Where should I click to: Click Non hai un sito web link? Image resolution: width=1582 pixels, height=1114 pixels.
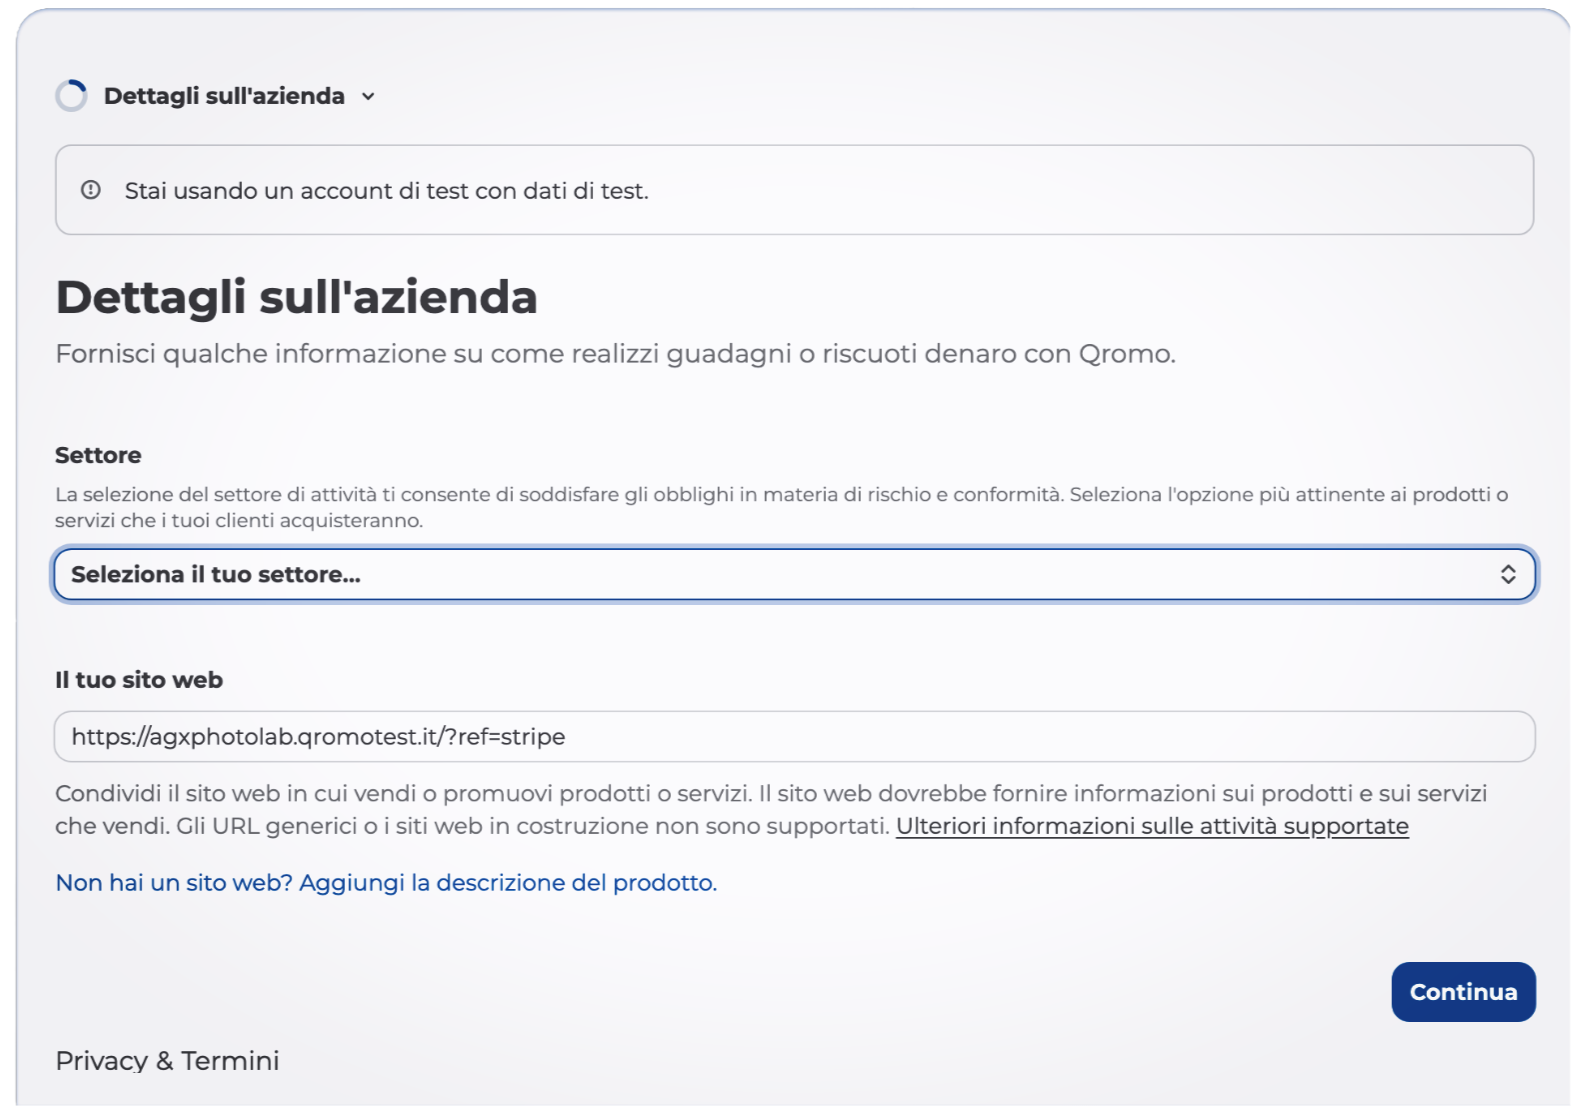pos(386,883)
